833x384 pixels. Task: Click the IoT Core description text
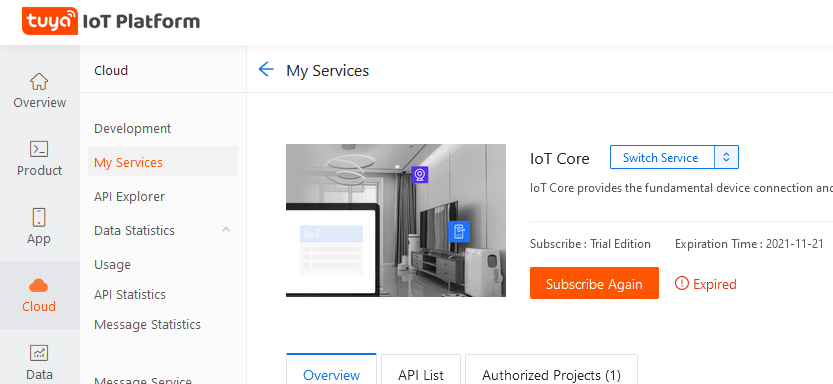[681, 188]
